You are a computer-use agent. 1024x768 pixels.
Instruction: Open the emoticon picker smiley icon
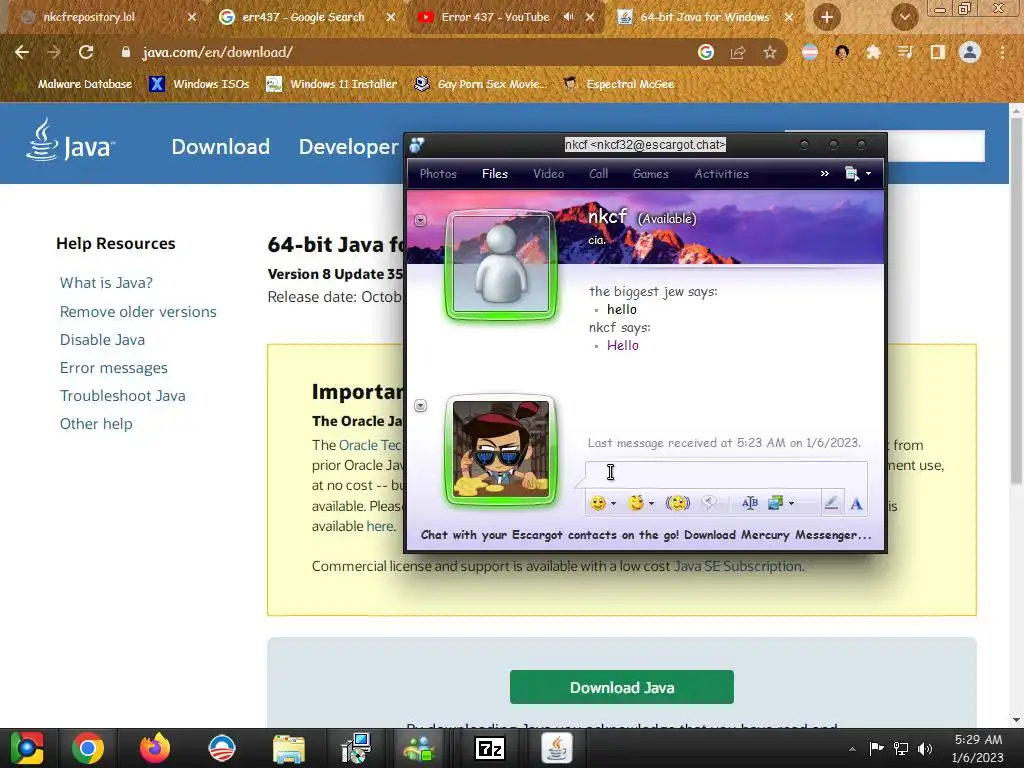pyautogui.click(x=598, y=503)
